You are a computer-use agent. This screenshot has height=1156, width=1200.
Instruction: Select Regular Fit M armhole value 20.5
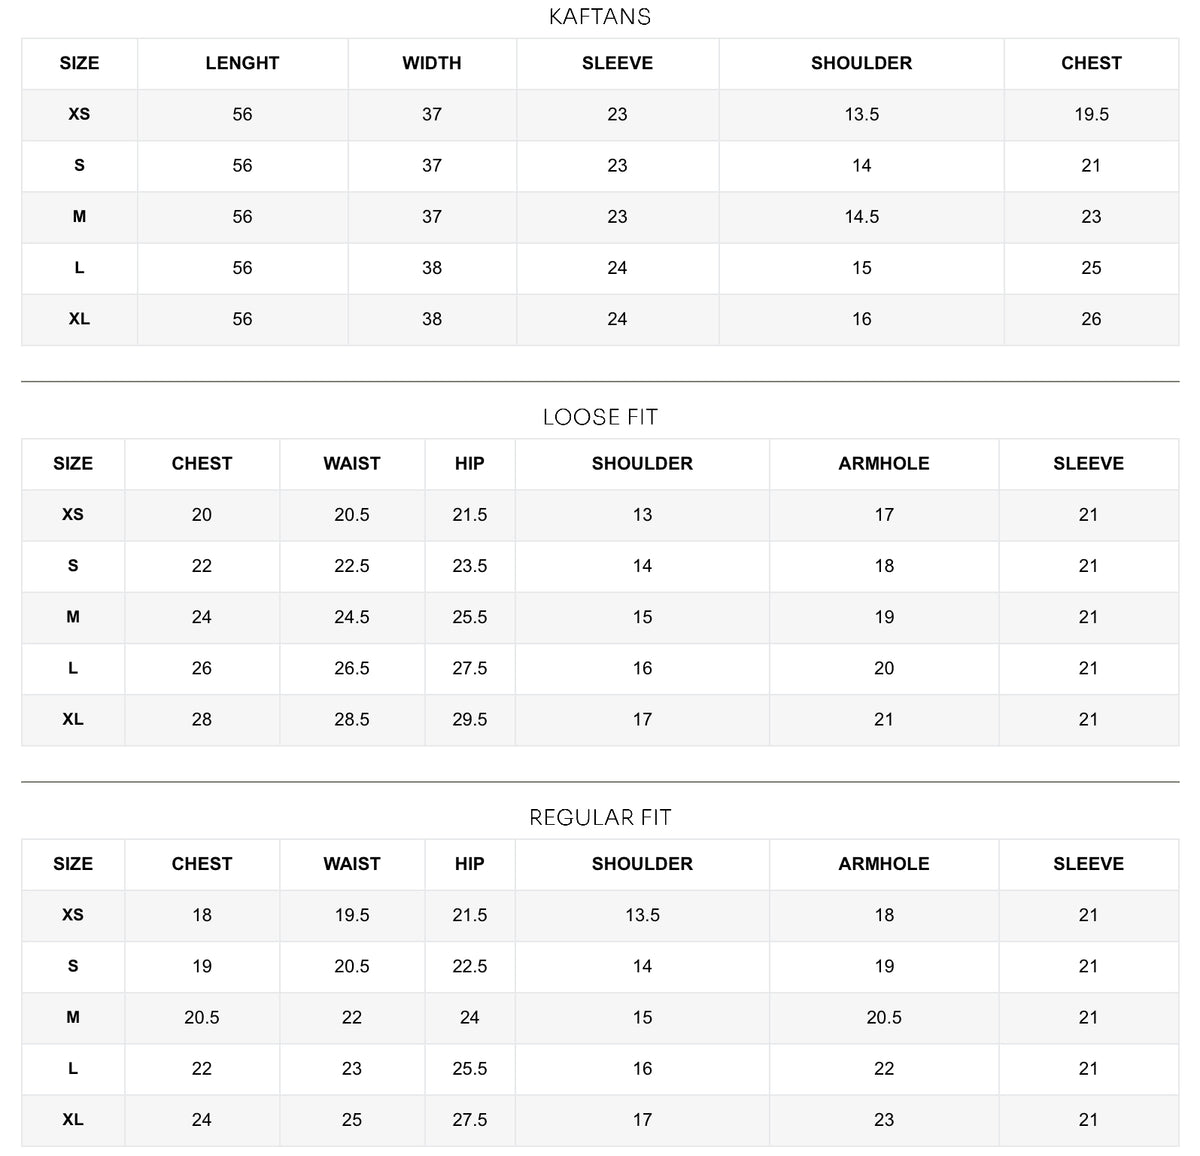click(x=884, y=1018)
